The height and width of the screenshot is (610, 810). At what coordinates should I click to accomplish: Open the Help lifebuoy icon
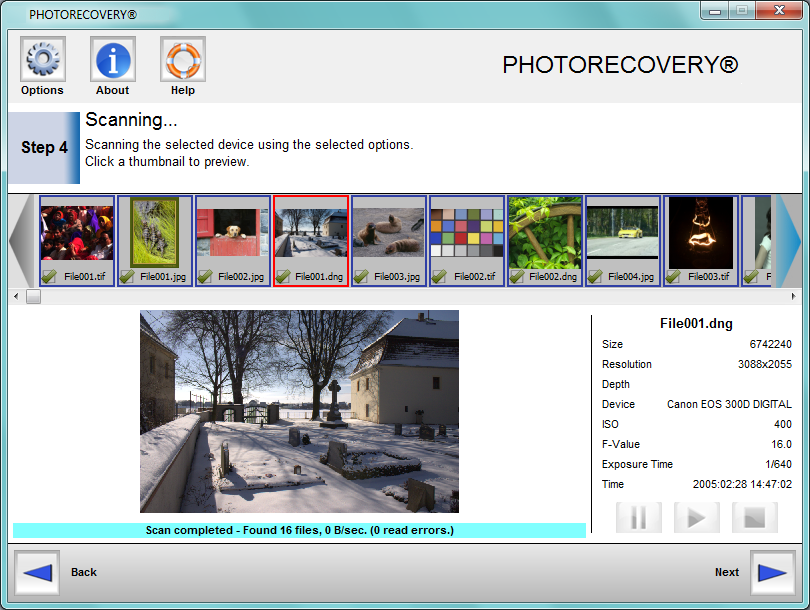coord(183,60)
